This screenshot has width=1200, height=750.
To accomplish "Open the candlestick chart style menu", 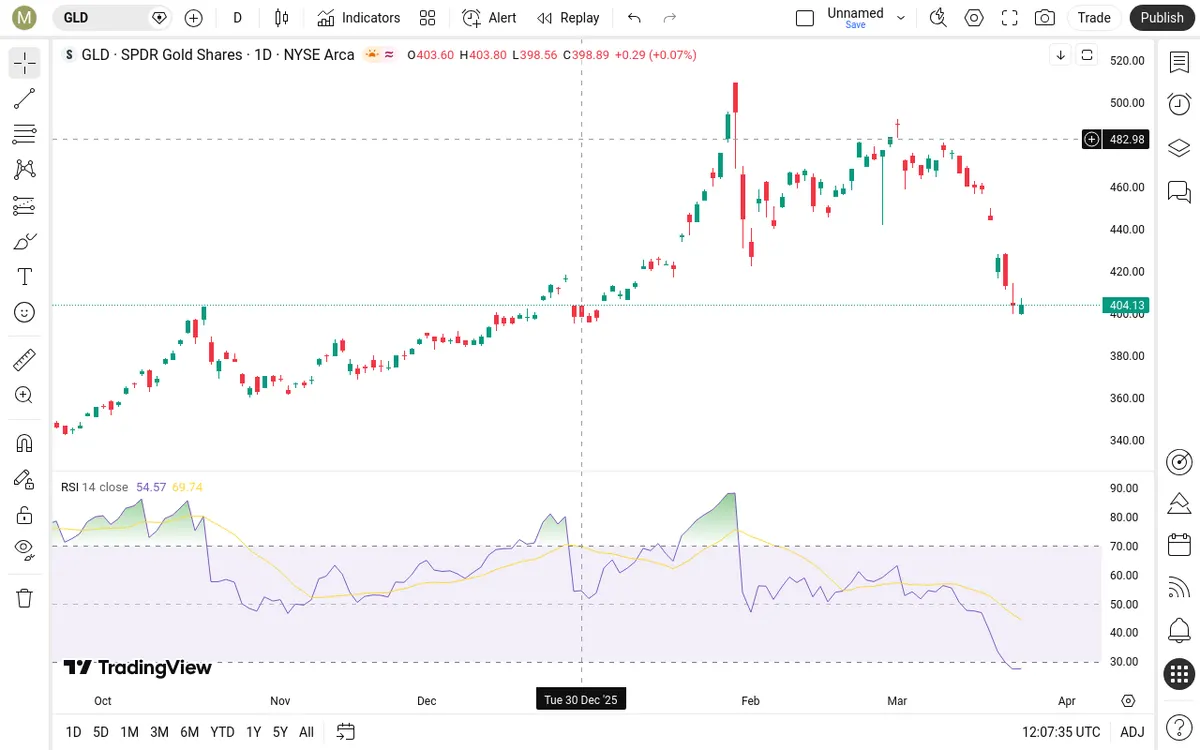I will tap(282, 17).
